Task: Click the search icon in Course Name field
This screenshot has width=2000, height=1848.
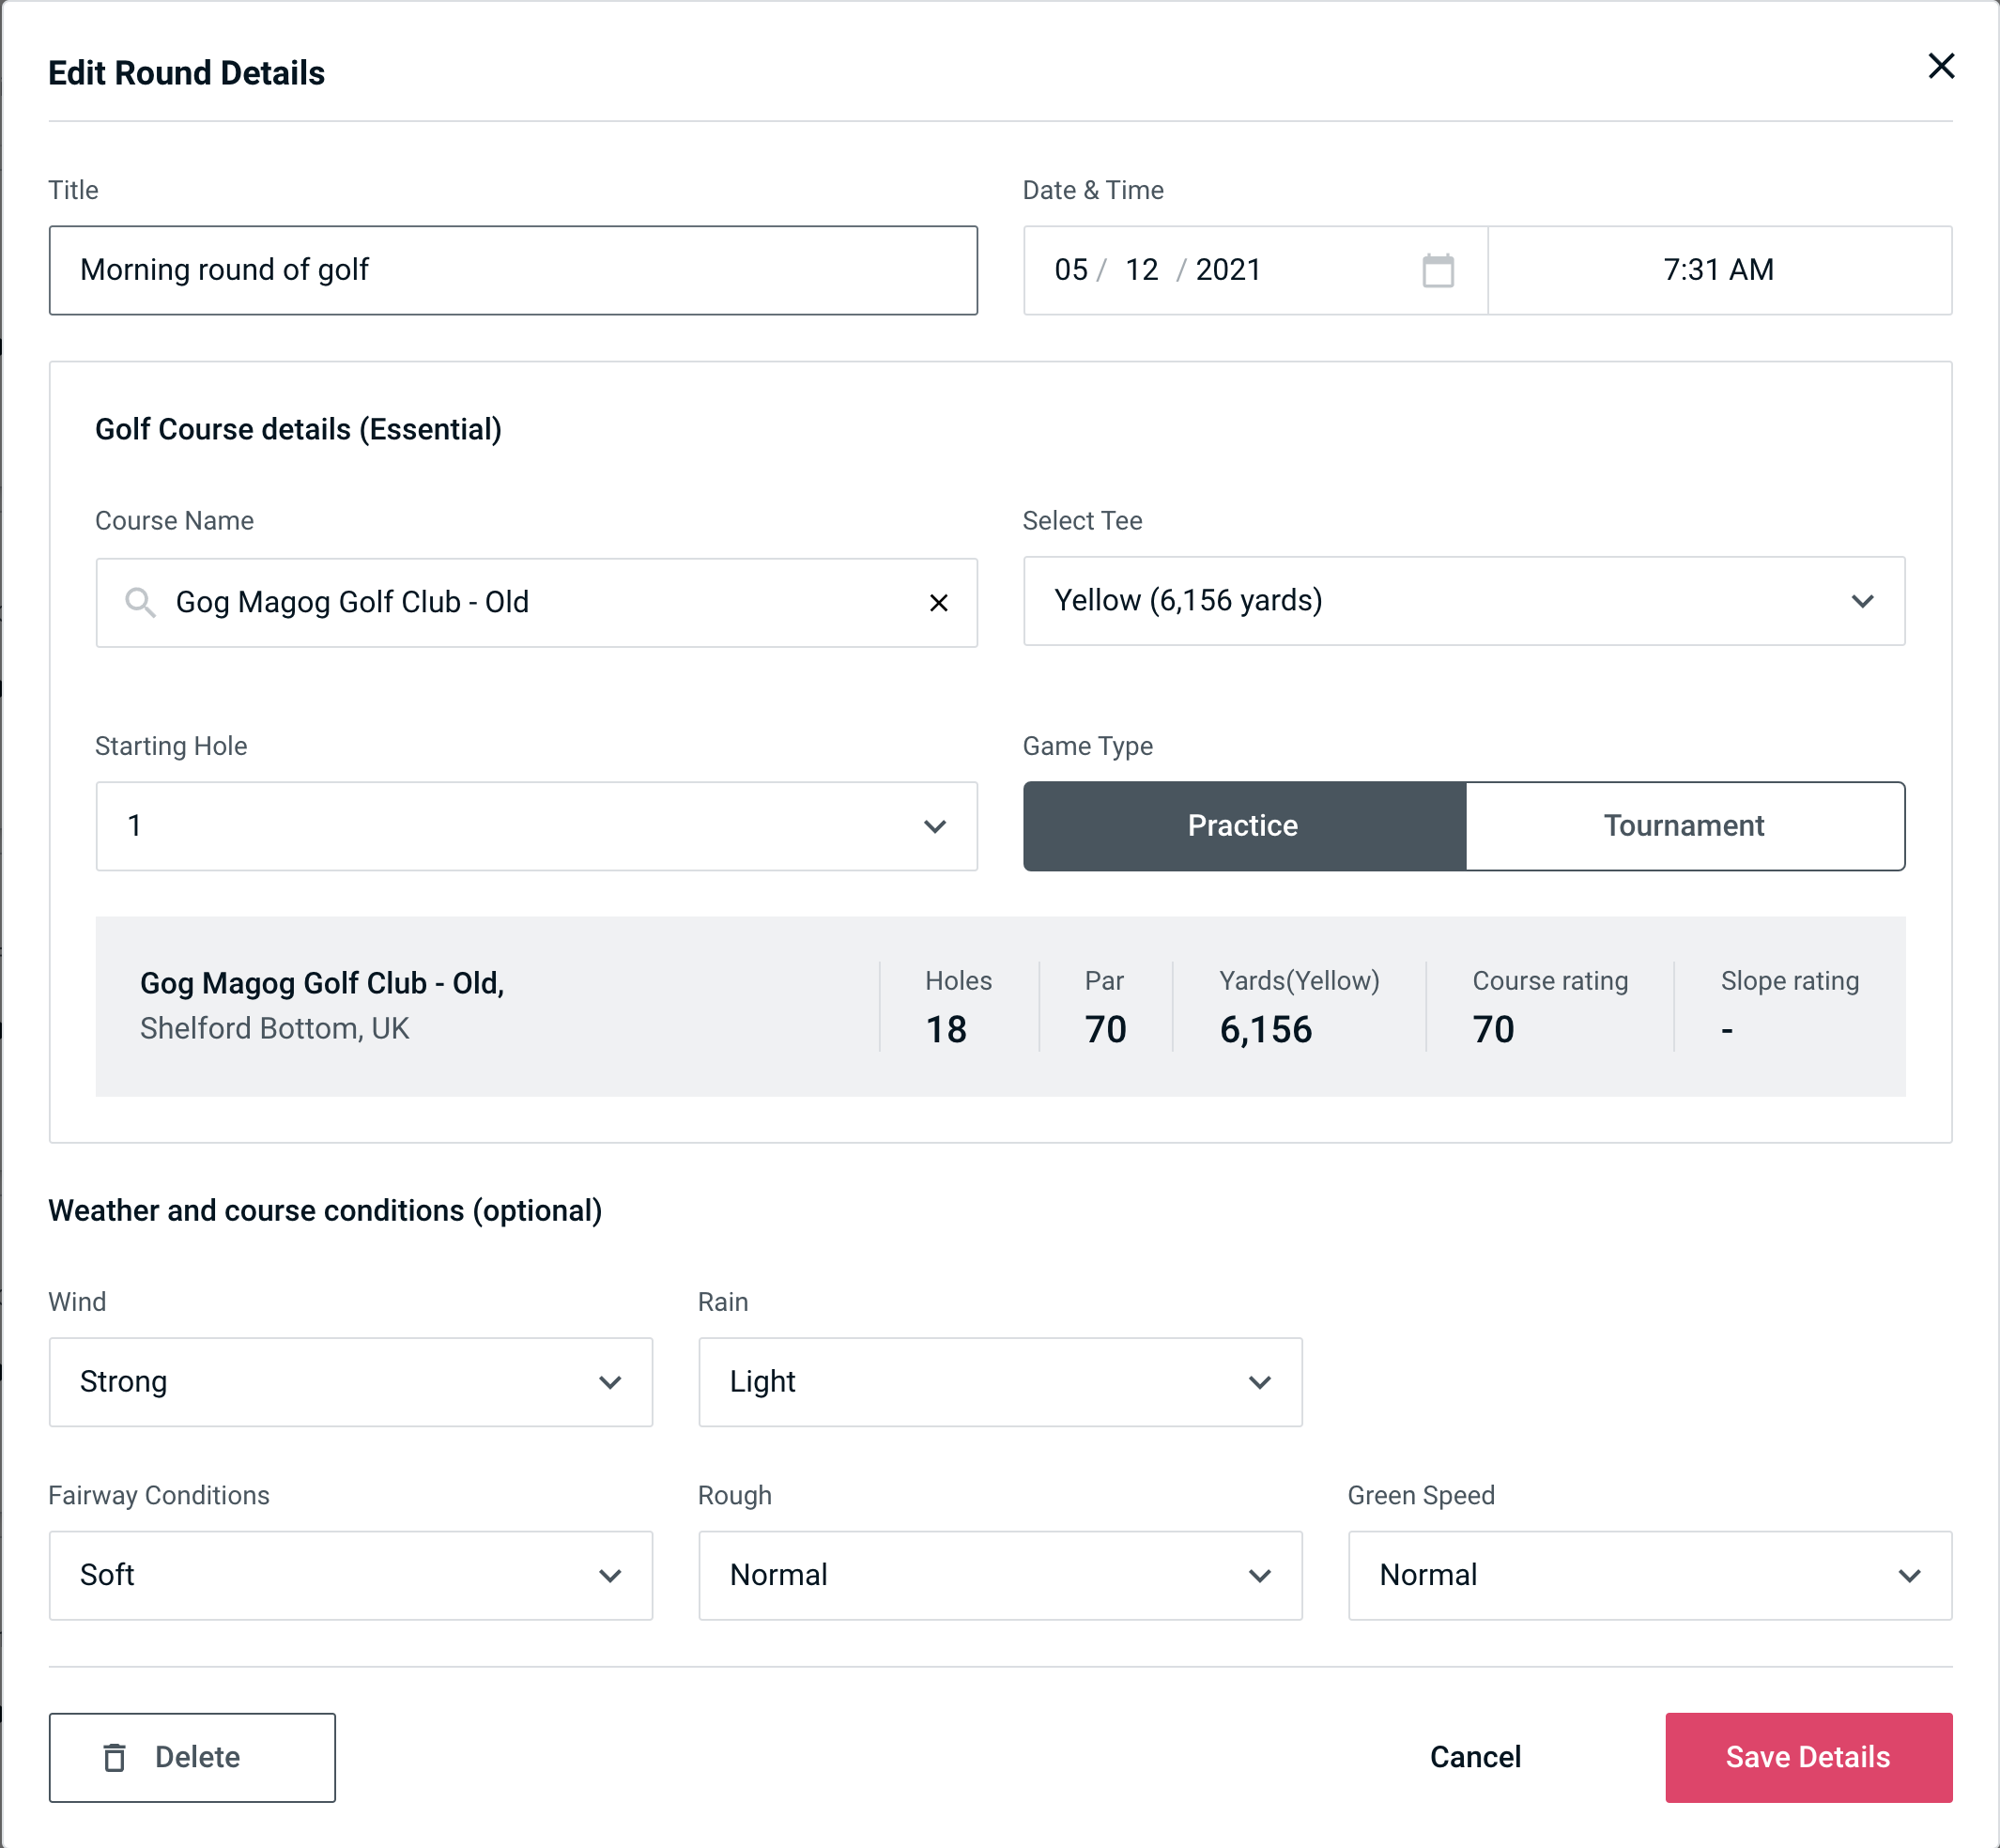Action: [141, 601]
